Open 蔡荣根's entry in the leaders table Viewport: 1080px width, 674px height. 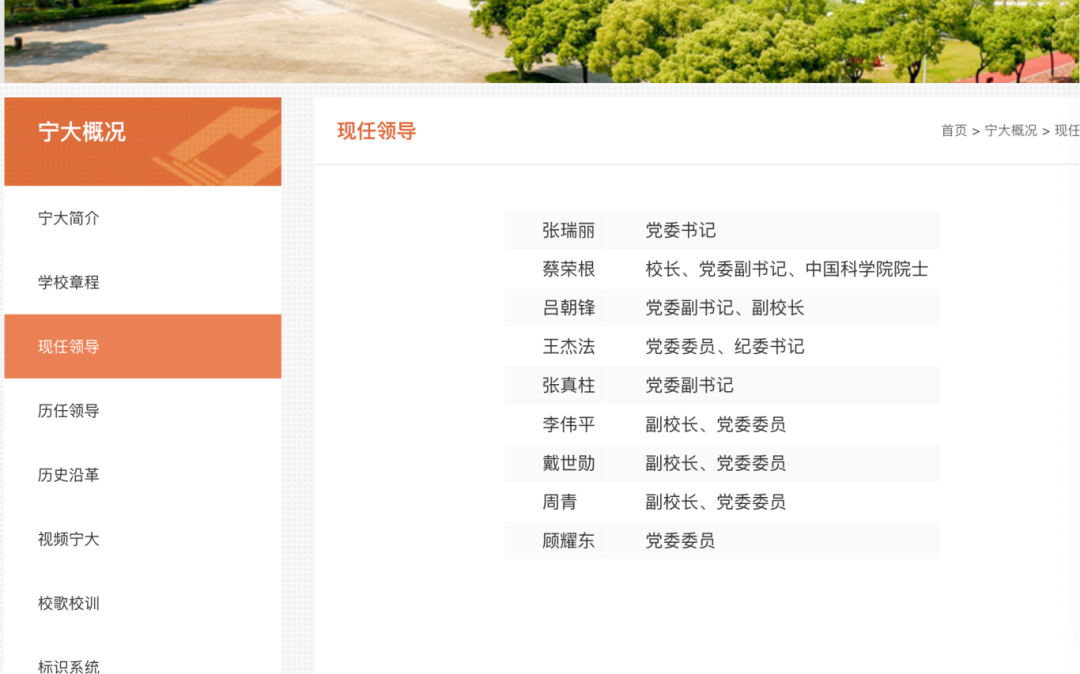click(568, 269)
